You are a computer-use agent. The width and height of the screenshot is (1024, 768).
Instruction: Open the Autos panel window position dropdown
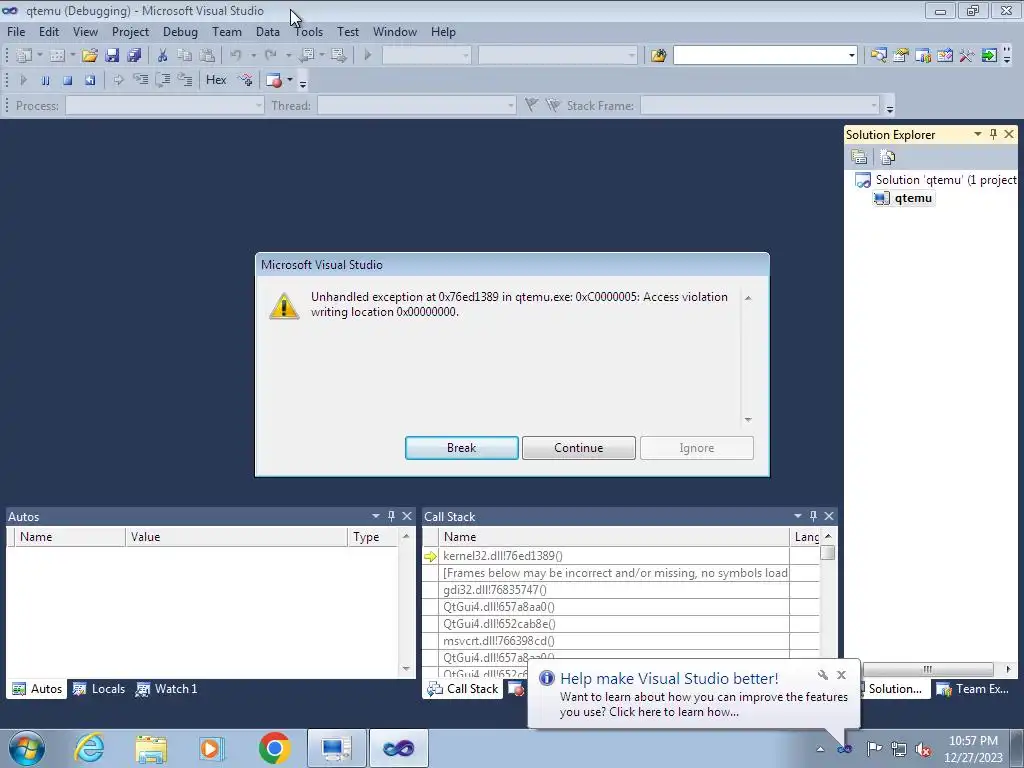pos(376,516)
